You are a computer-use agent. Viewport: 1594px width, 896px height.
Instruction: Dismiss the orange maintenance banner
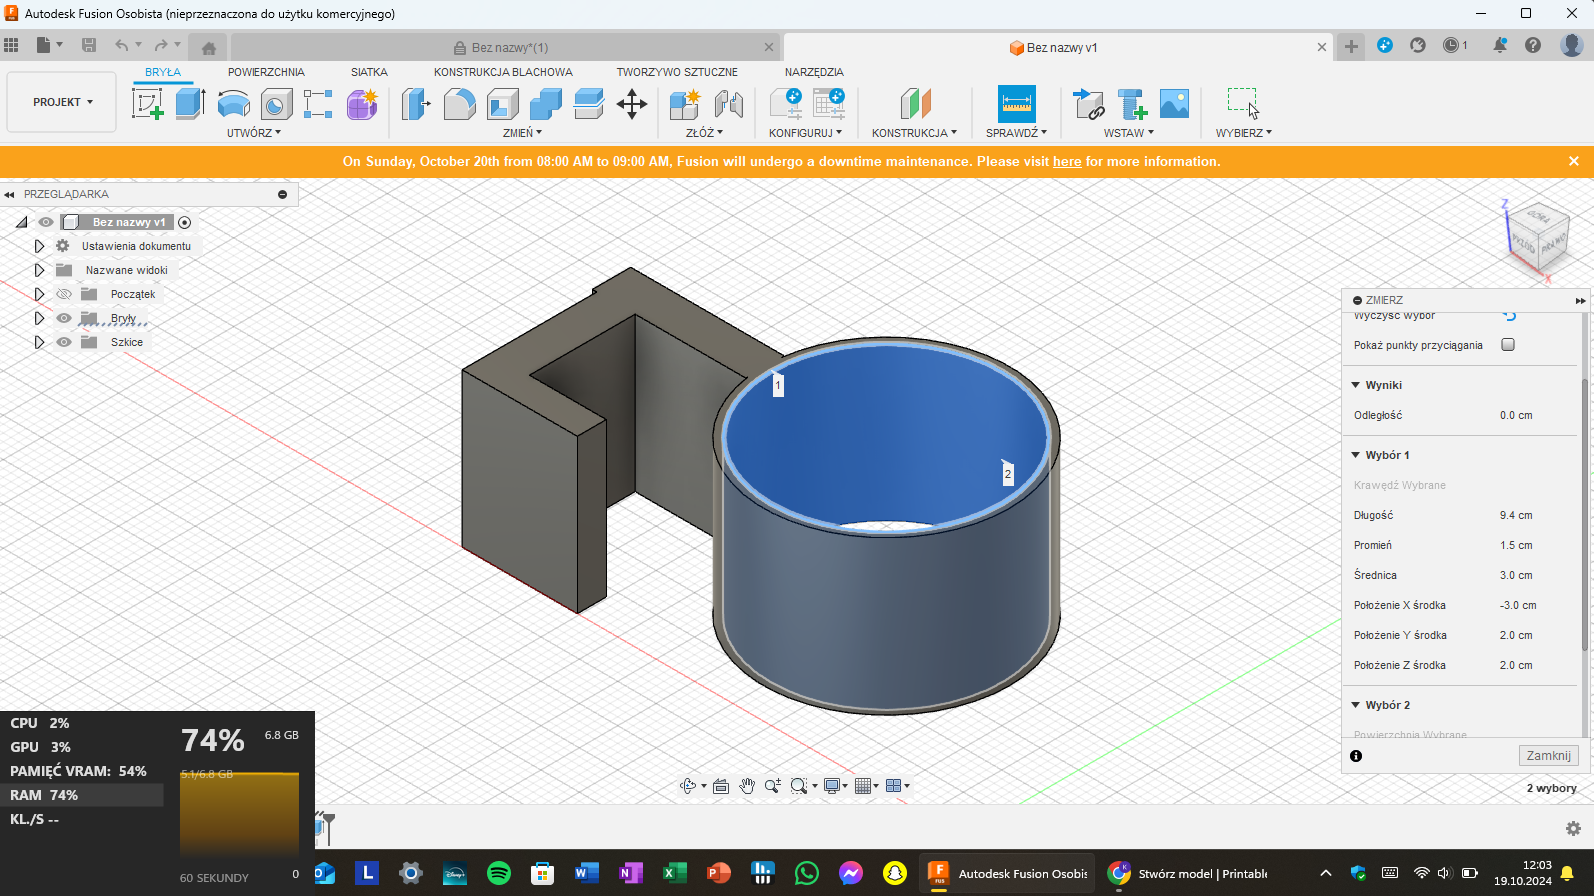click(1574, 161)
